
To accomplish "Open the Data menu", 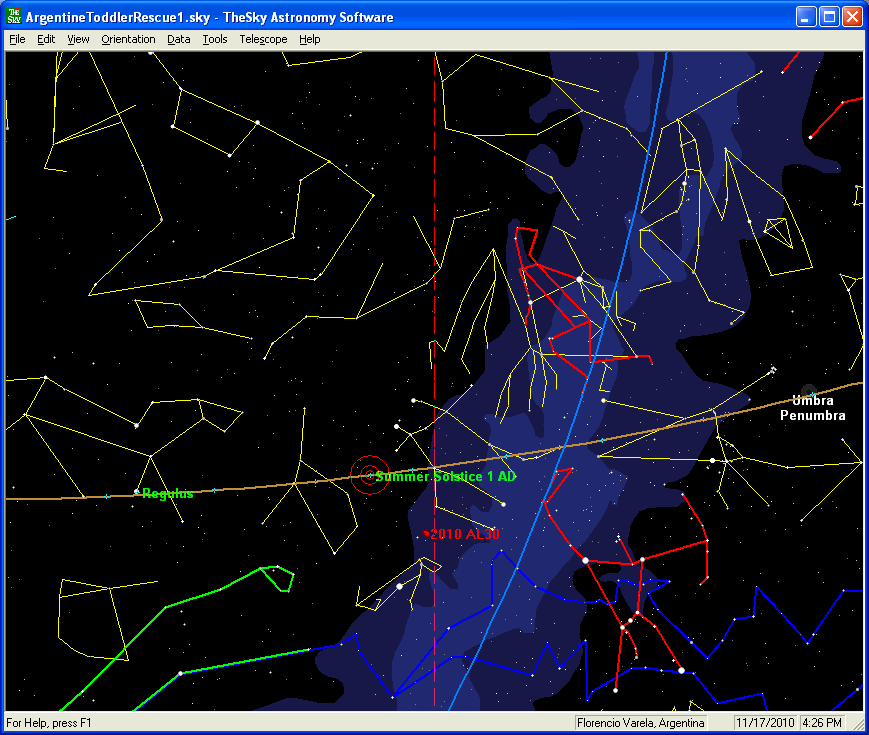I will (179, 39).
